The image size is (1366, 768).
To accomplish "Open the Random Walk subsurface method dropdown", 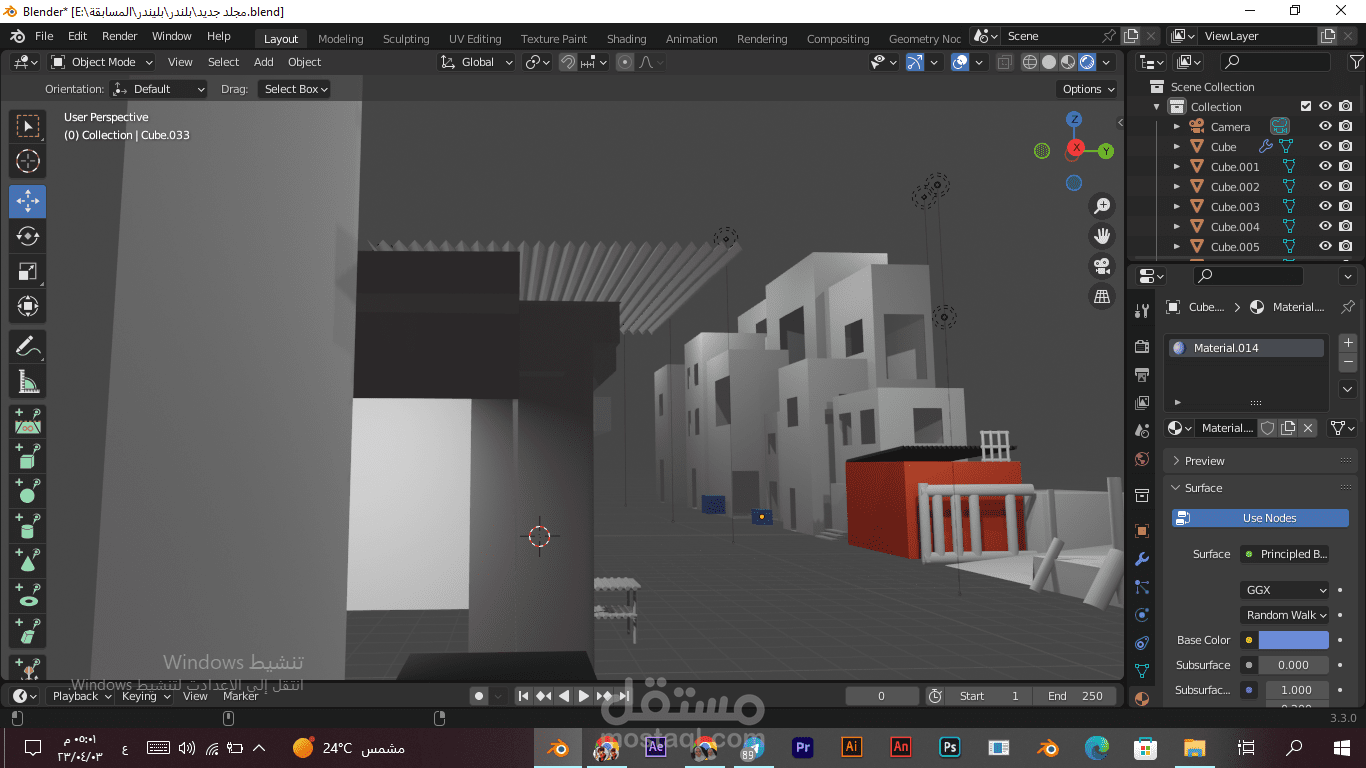I will tap(1285, 615).
